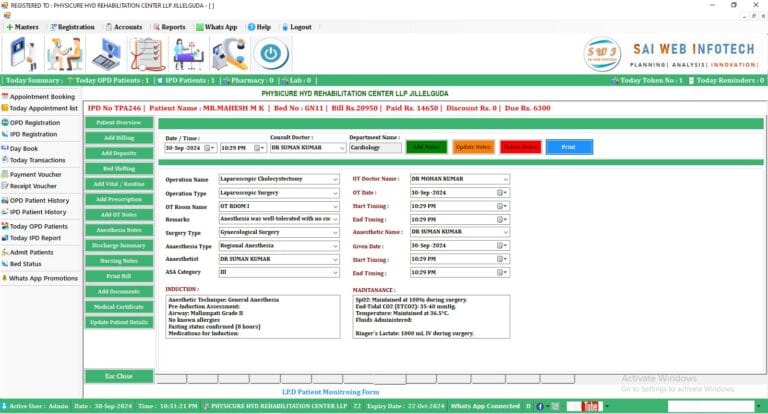Expand the OT Room Name dropdown

(335, 207)
